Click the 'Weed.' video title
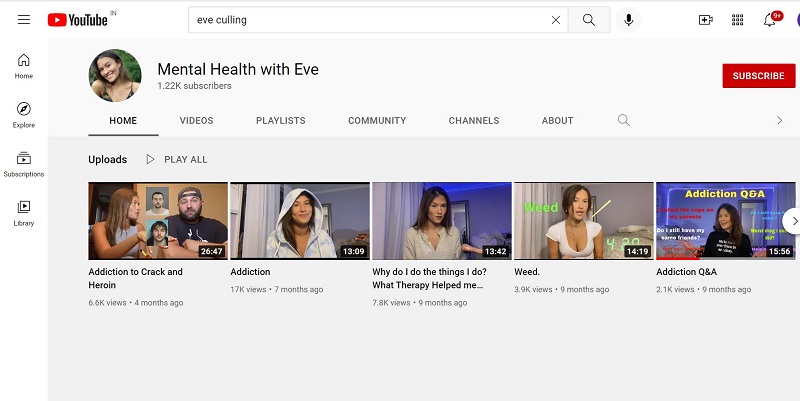This screenshot has width=800, height=401. point(527,272)
